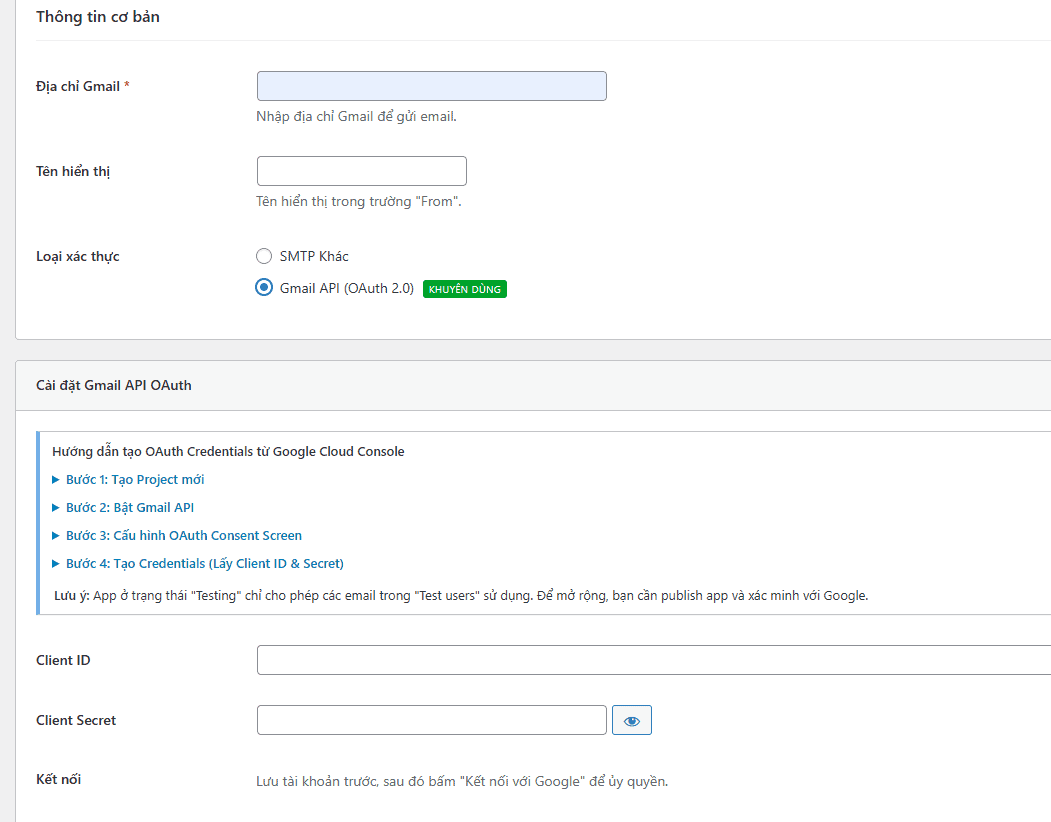This screenshot has height=822, width=1051.
Task: Expand Bước 2: Bật Gmail API
Action: [x=129, y=507]
